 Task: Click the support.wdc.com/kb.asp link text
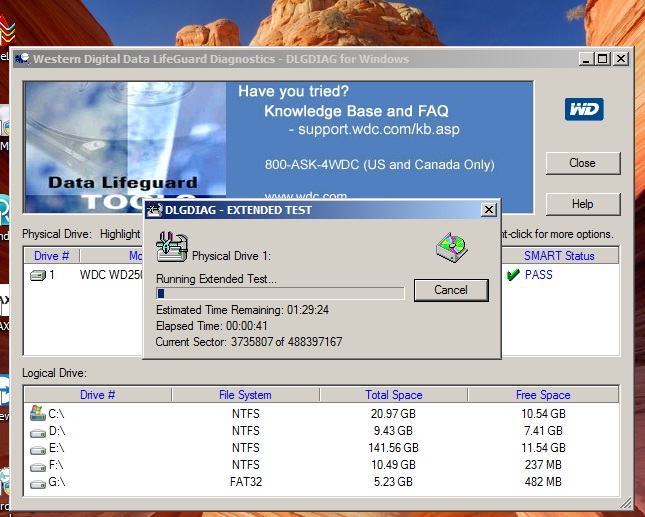[378, 130]
